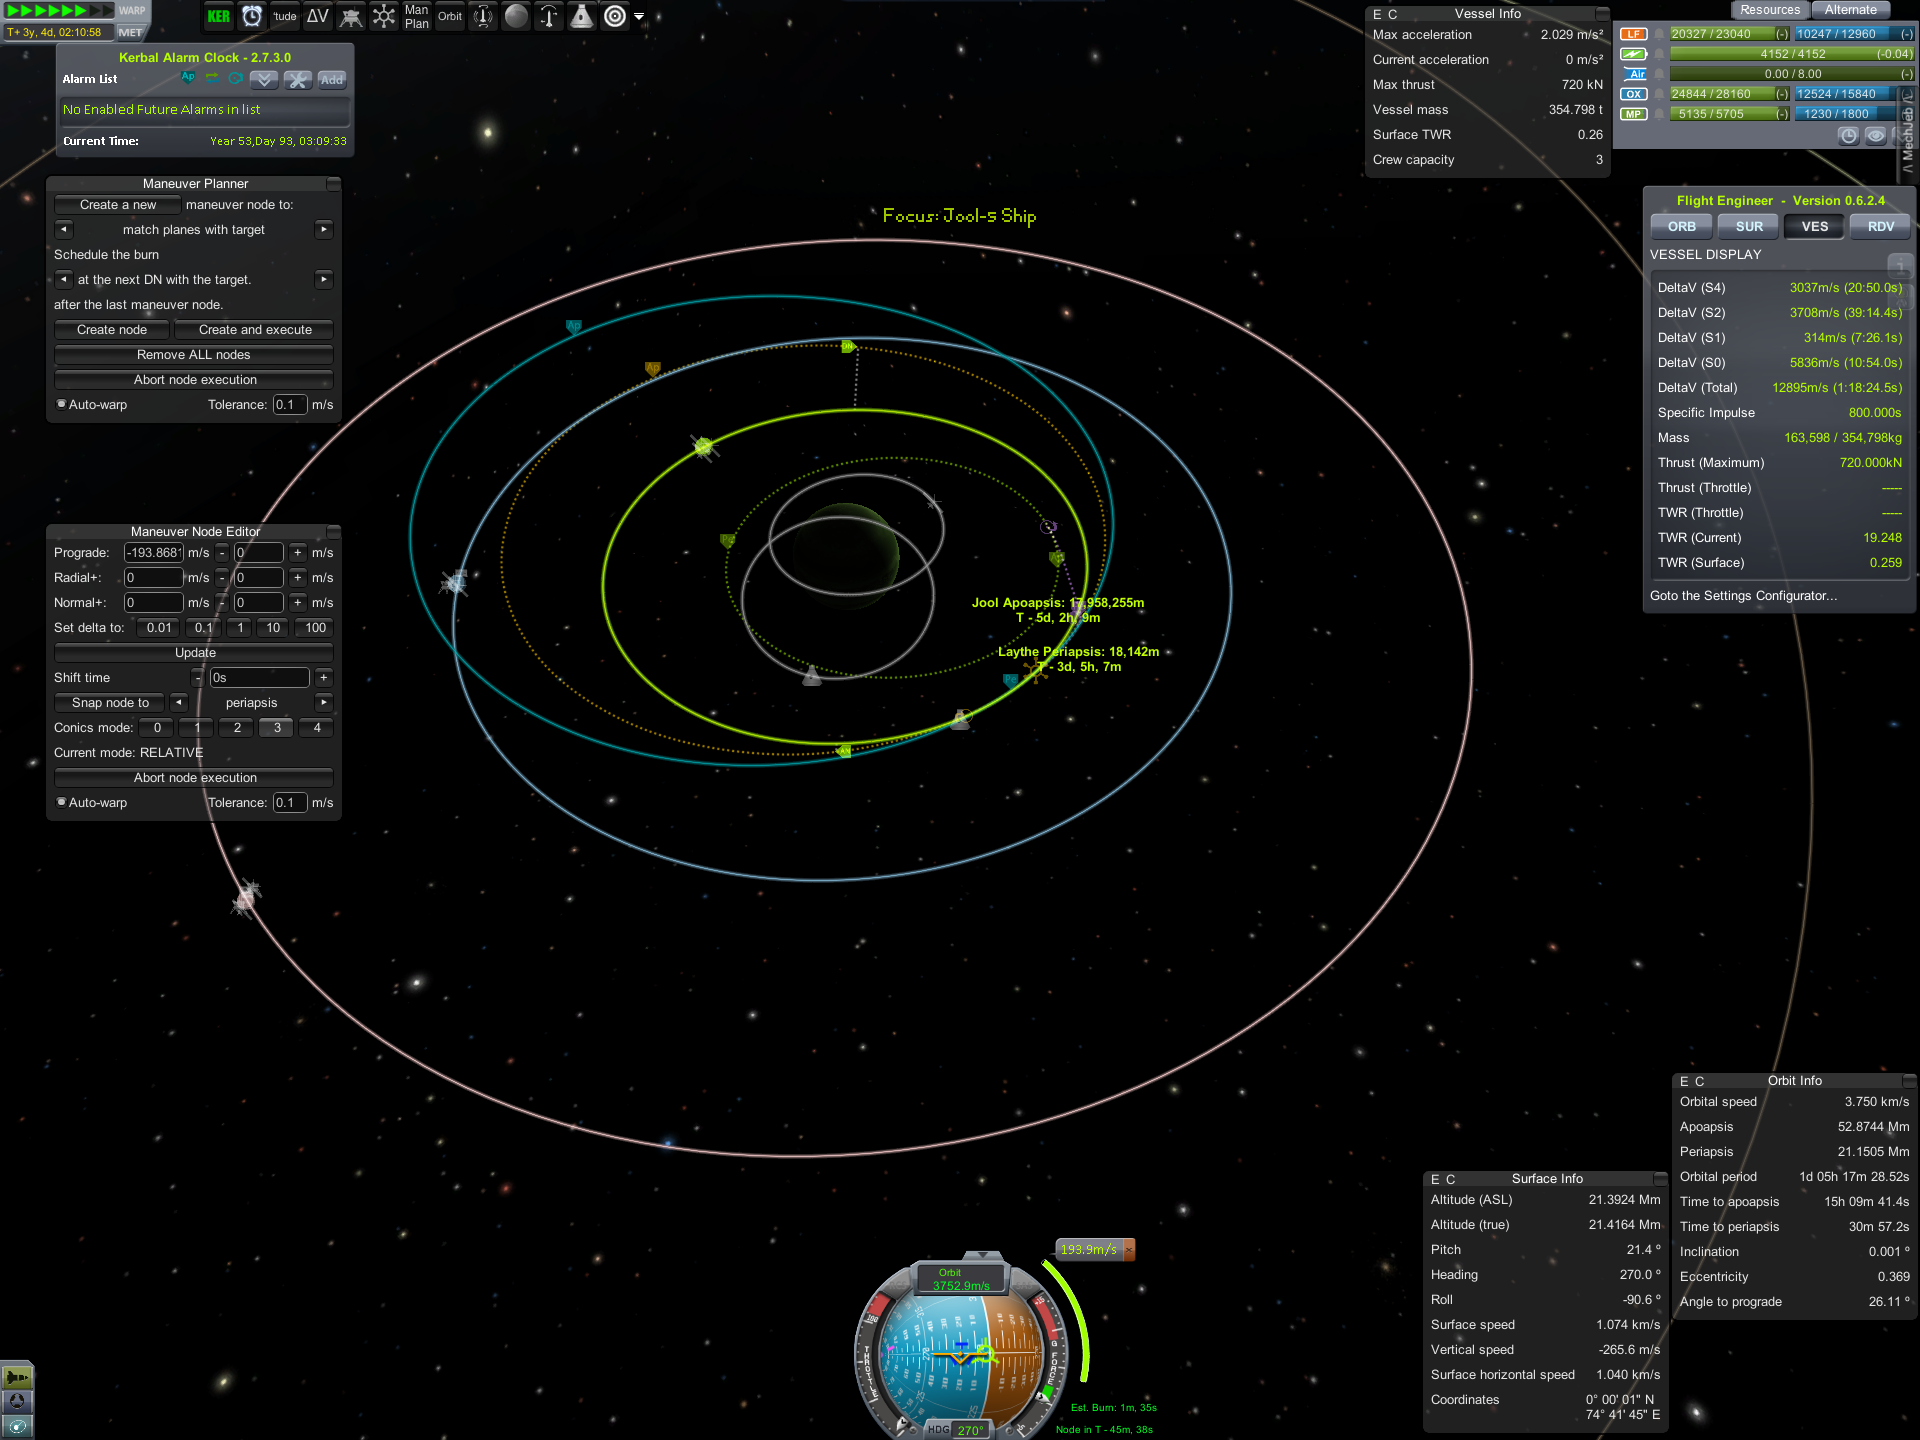Click left arrow beside 'at the next DN'
The height and width of the screenshot is (1440, 1920).
click(64, 279)
